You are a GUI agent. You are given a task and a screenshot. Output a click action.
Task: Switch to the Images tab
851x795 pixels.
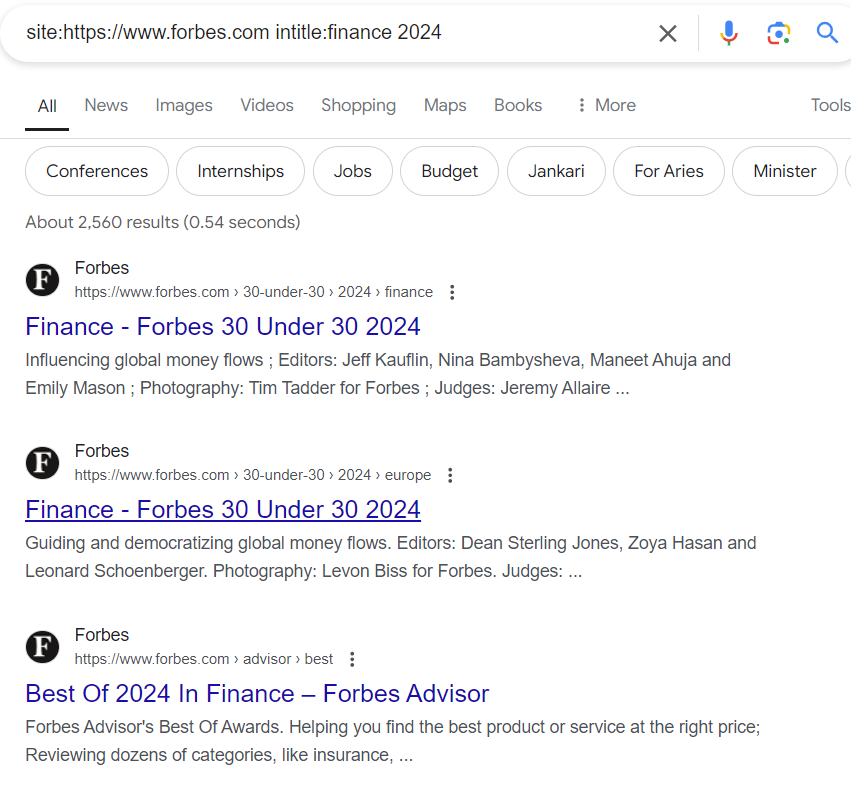coord(184,105)
